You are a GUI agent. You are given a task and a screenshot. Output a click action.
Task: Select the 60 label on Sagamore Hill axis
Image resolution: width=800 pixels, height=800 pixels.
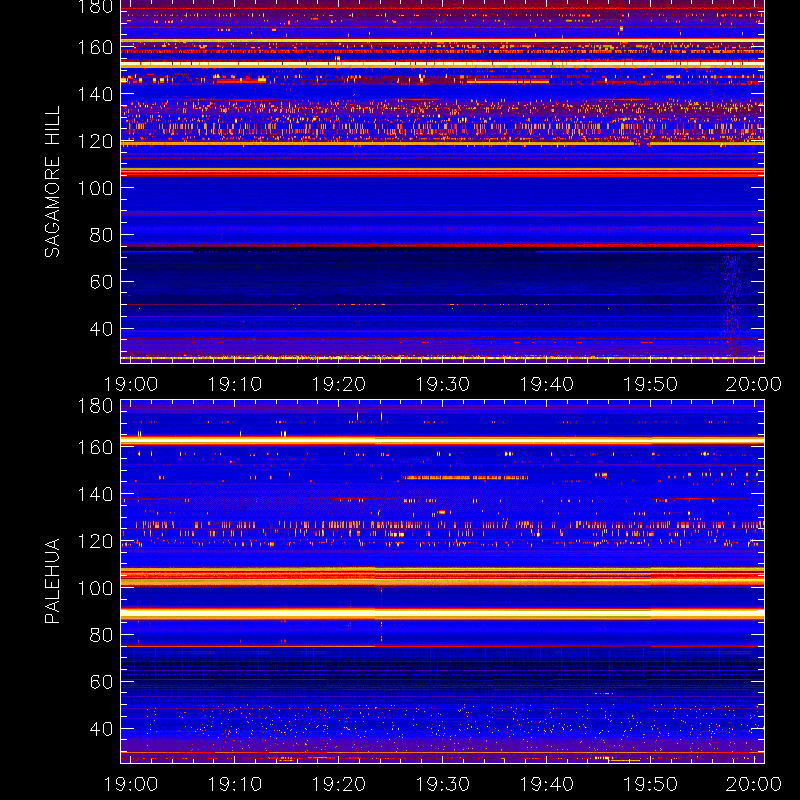coord(101,282)
